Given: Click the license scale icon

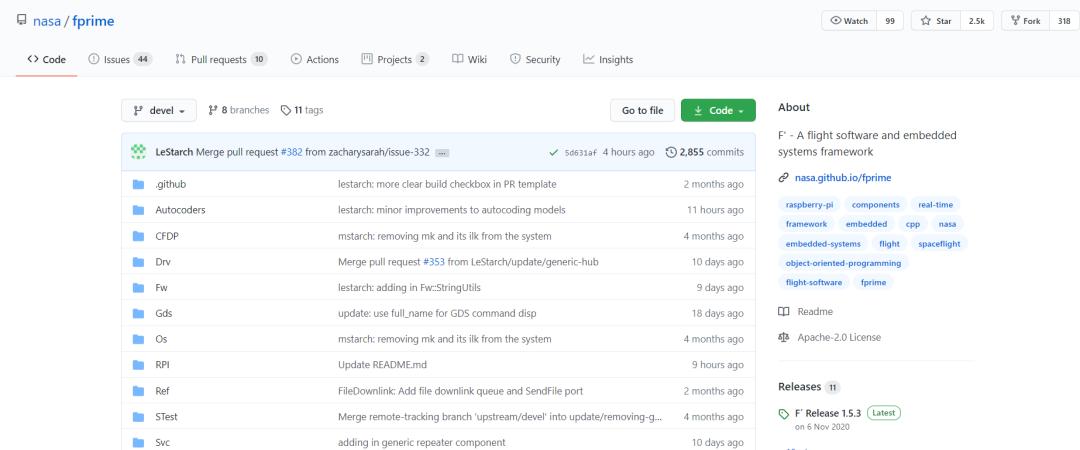Looking at the screenshot, I should click(783, 337).
